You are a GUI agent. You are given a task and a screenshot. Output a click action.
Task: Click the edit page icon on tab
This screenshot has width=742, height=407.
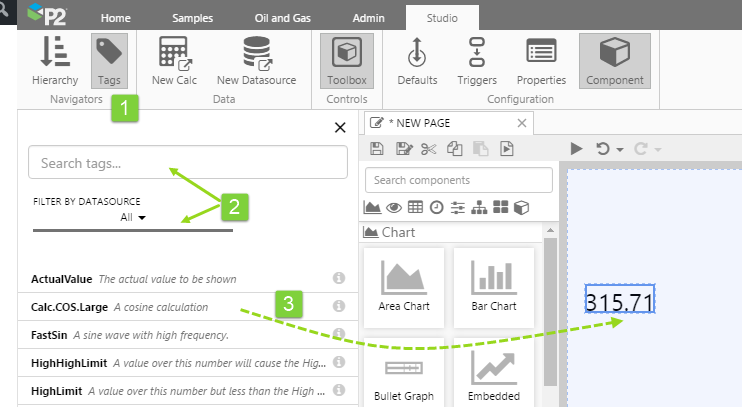pos(377,123)
